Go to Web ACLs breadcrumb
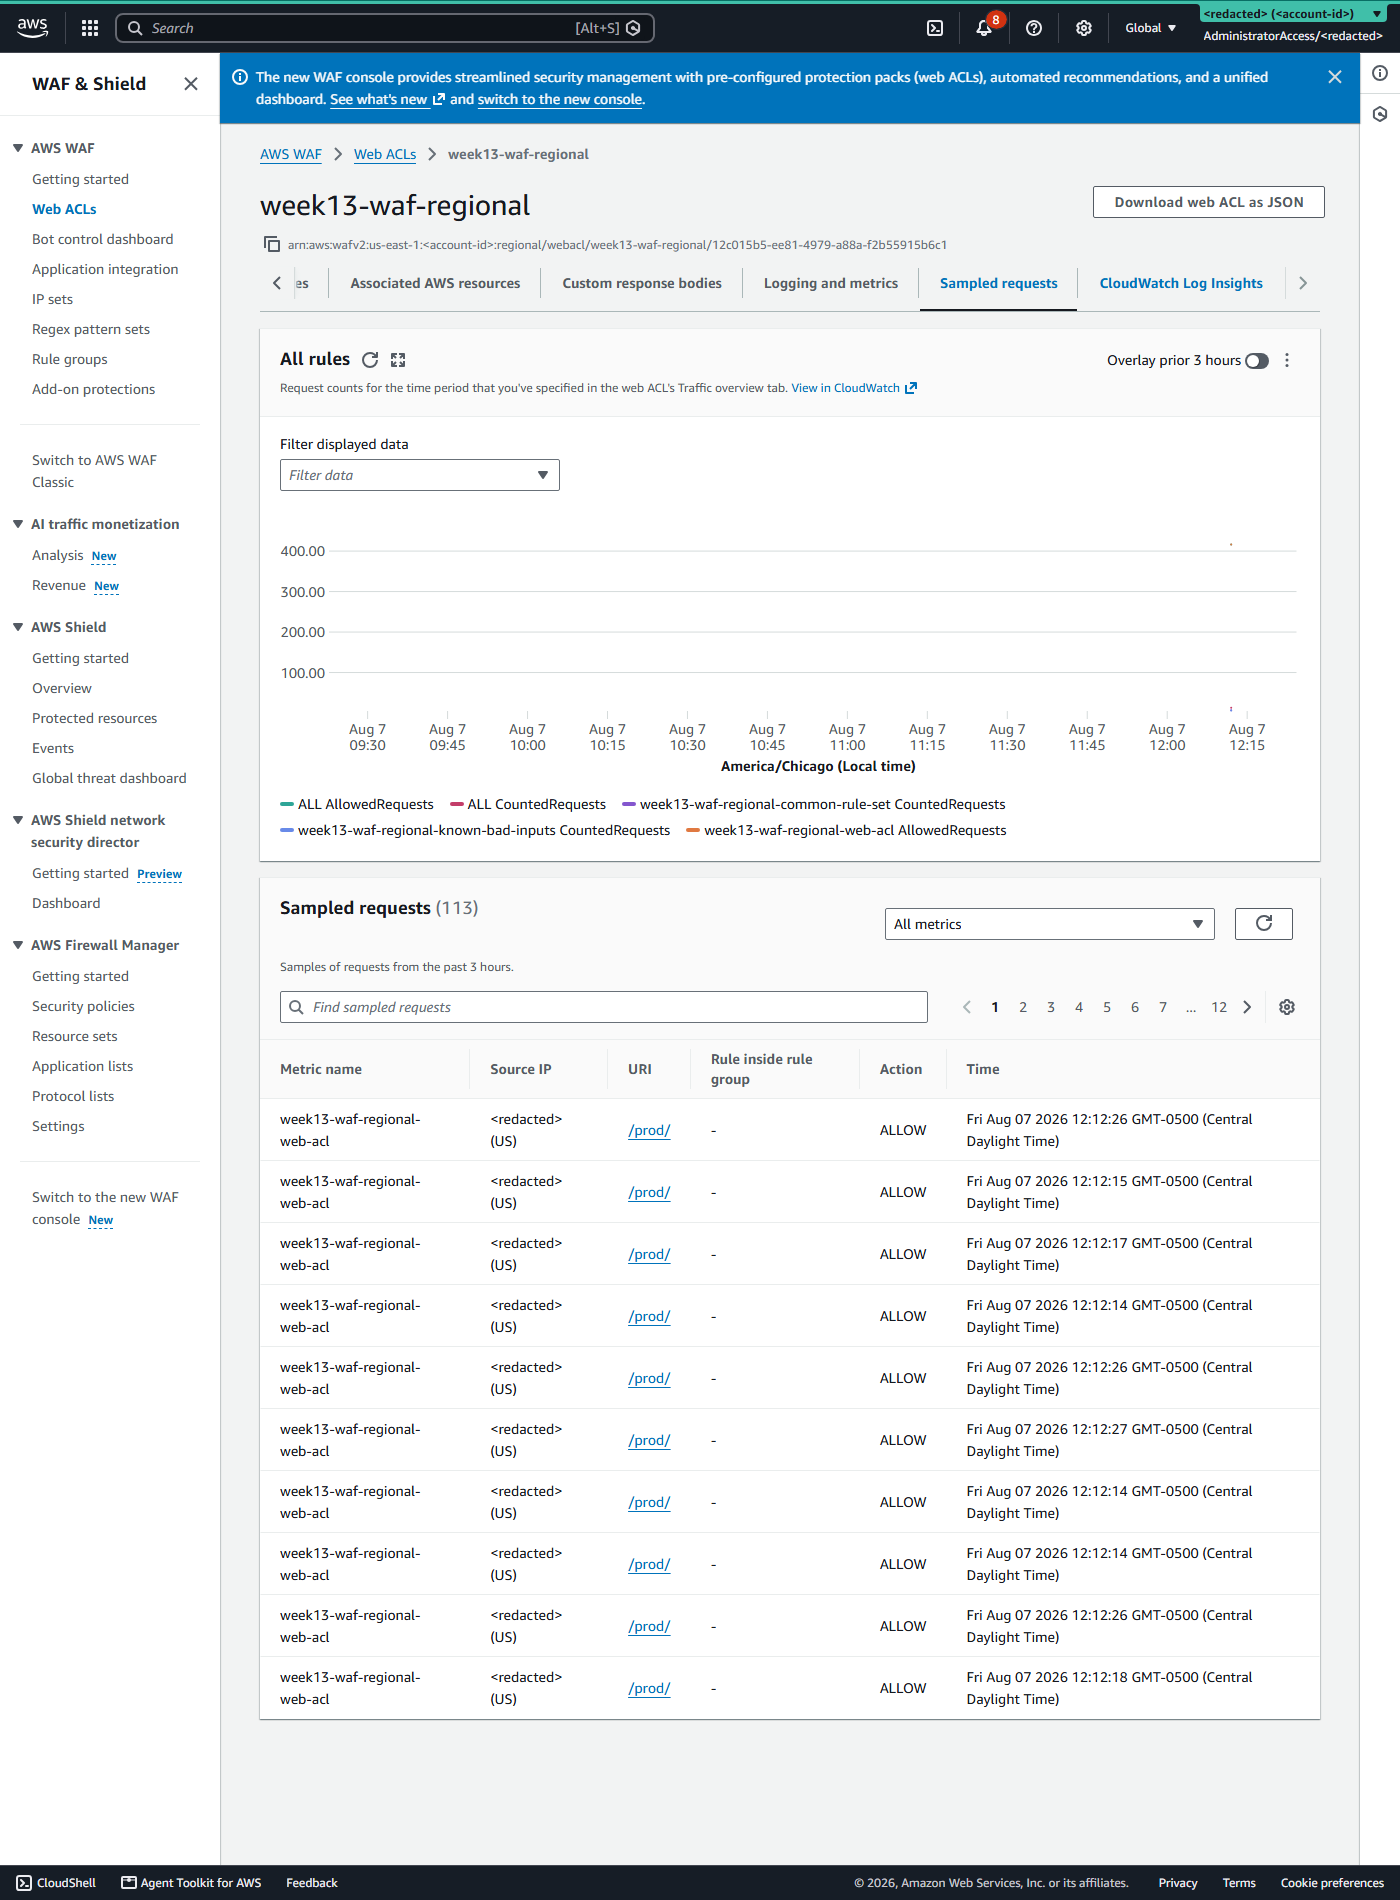 [385, 154]
